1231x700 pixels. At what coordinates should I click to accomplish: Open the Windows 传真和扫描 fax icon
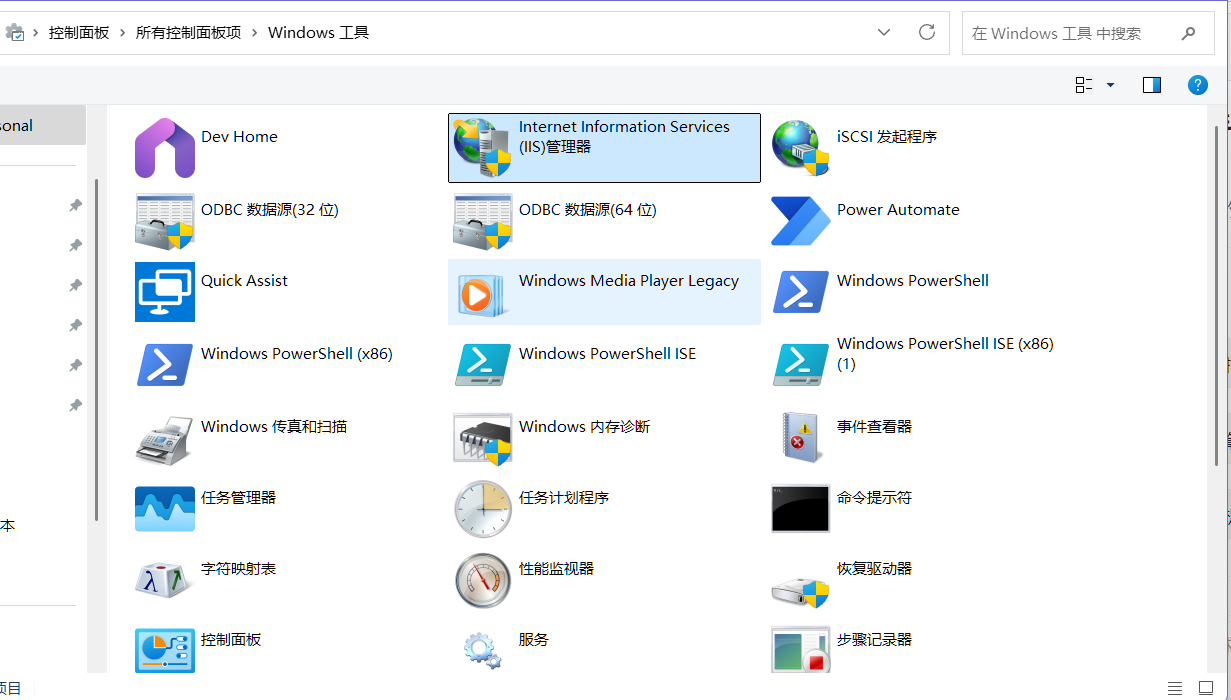(x=165, y=440)
